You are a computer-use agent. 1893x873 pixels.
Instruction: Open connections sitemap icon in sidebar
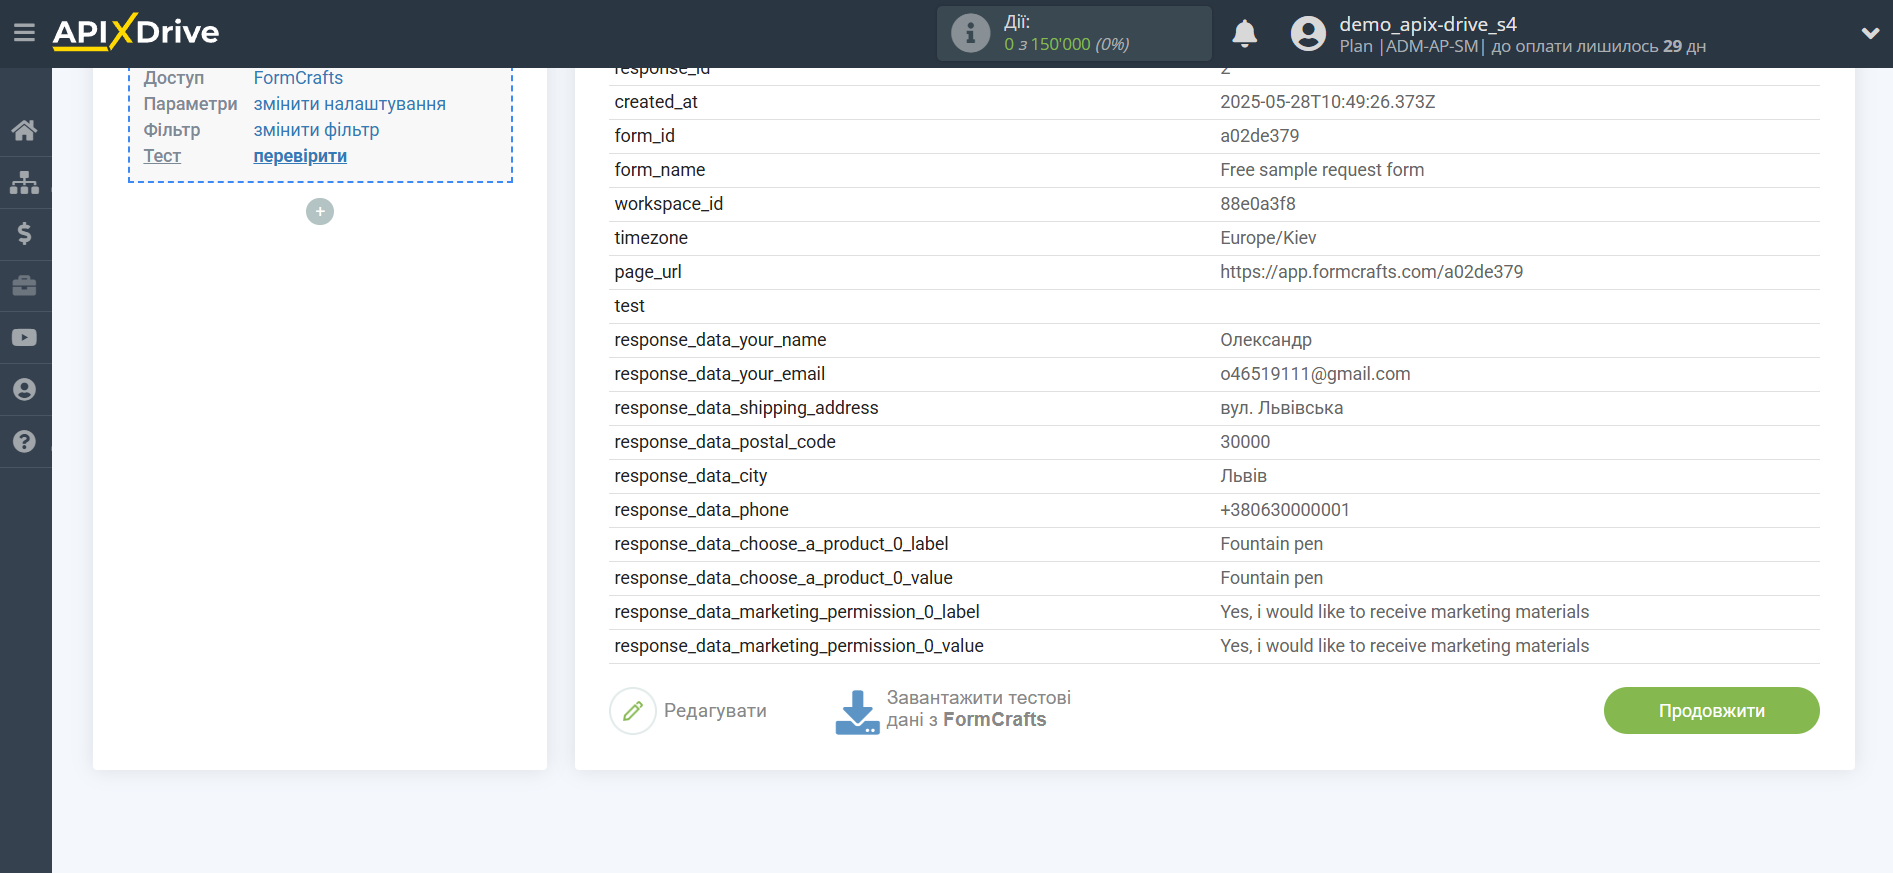point(25,182)
